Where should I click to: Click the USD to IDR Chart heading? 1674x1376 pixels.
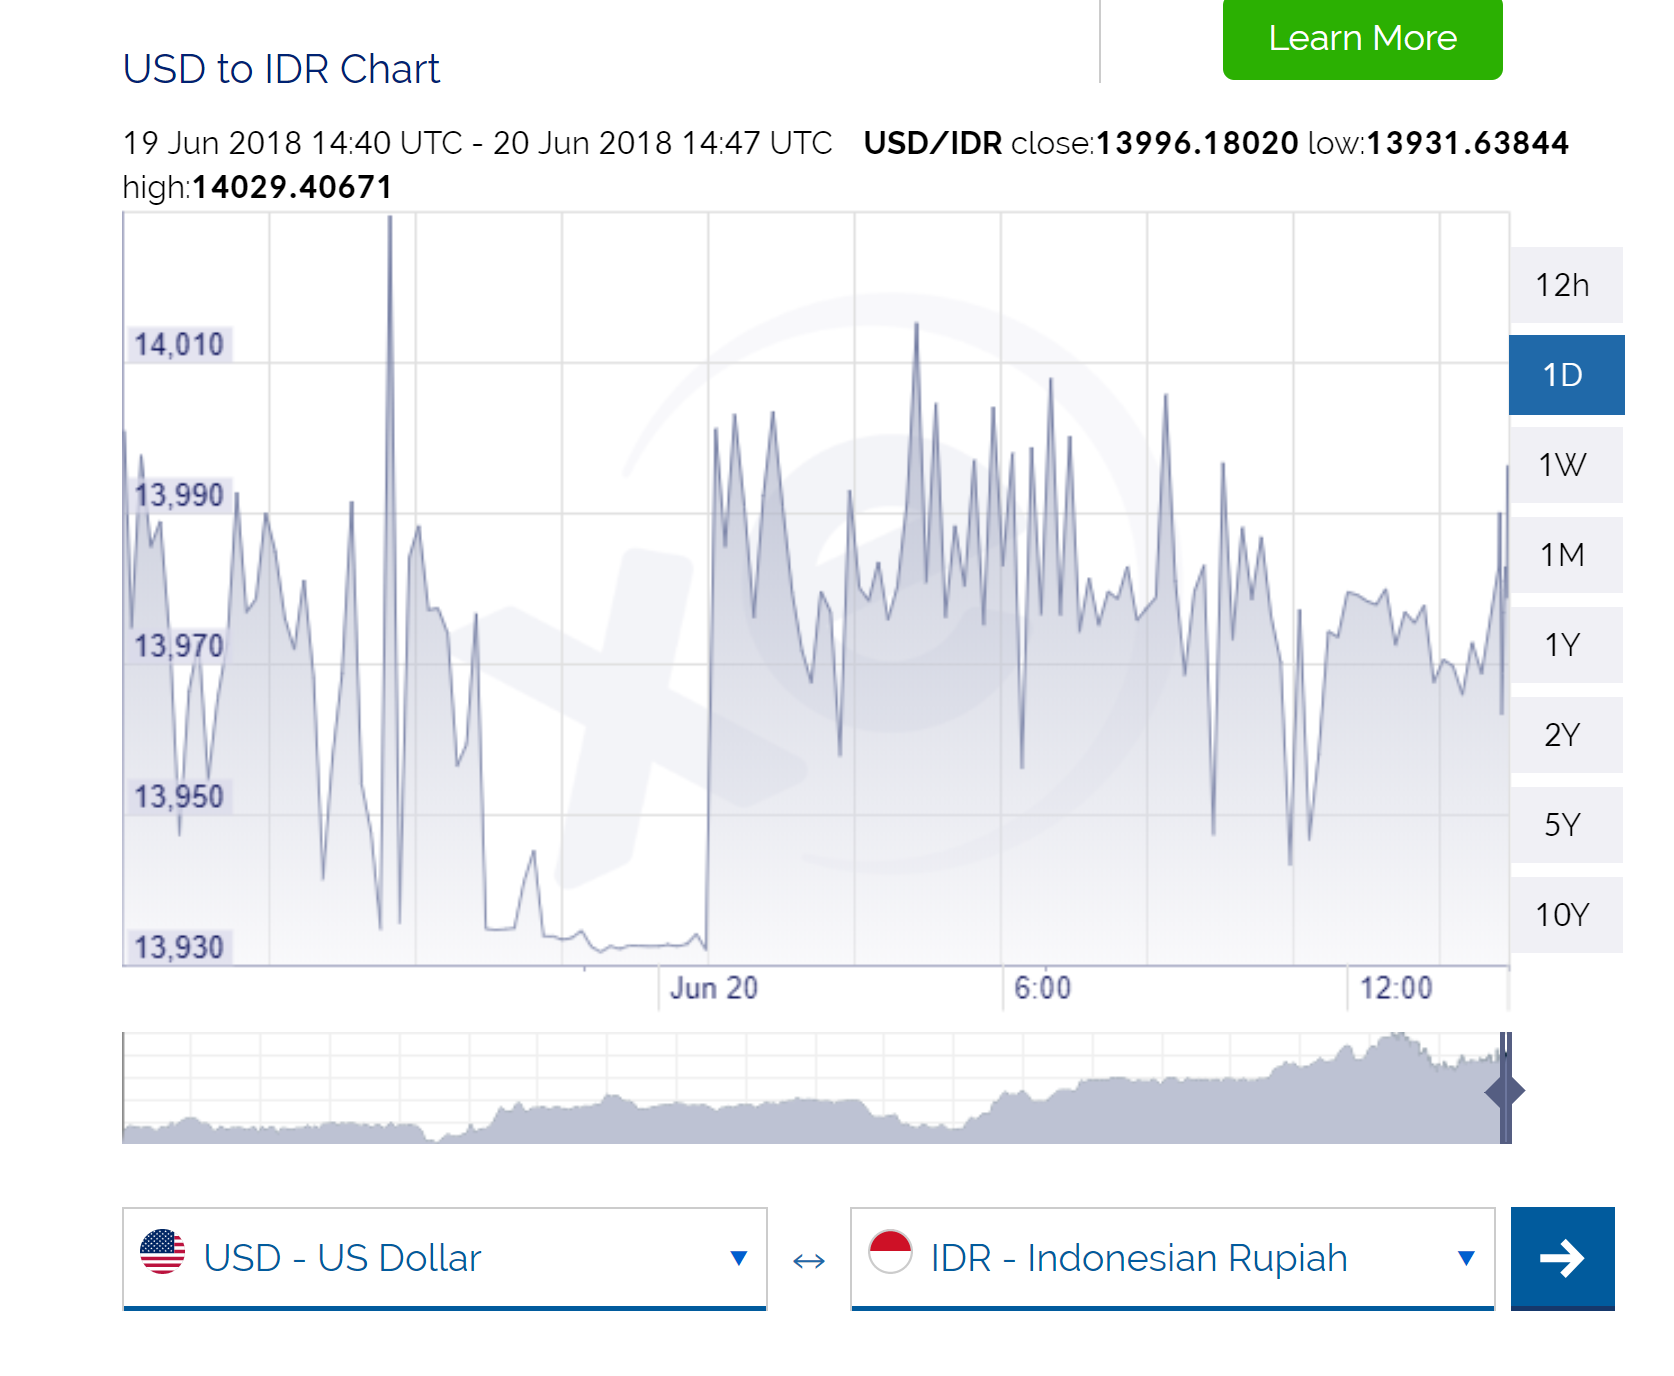281,70
